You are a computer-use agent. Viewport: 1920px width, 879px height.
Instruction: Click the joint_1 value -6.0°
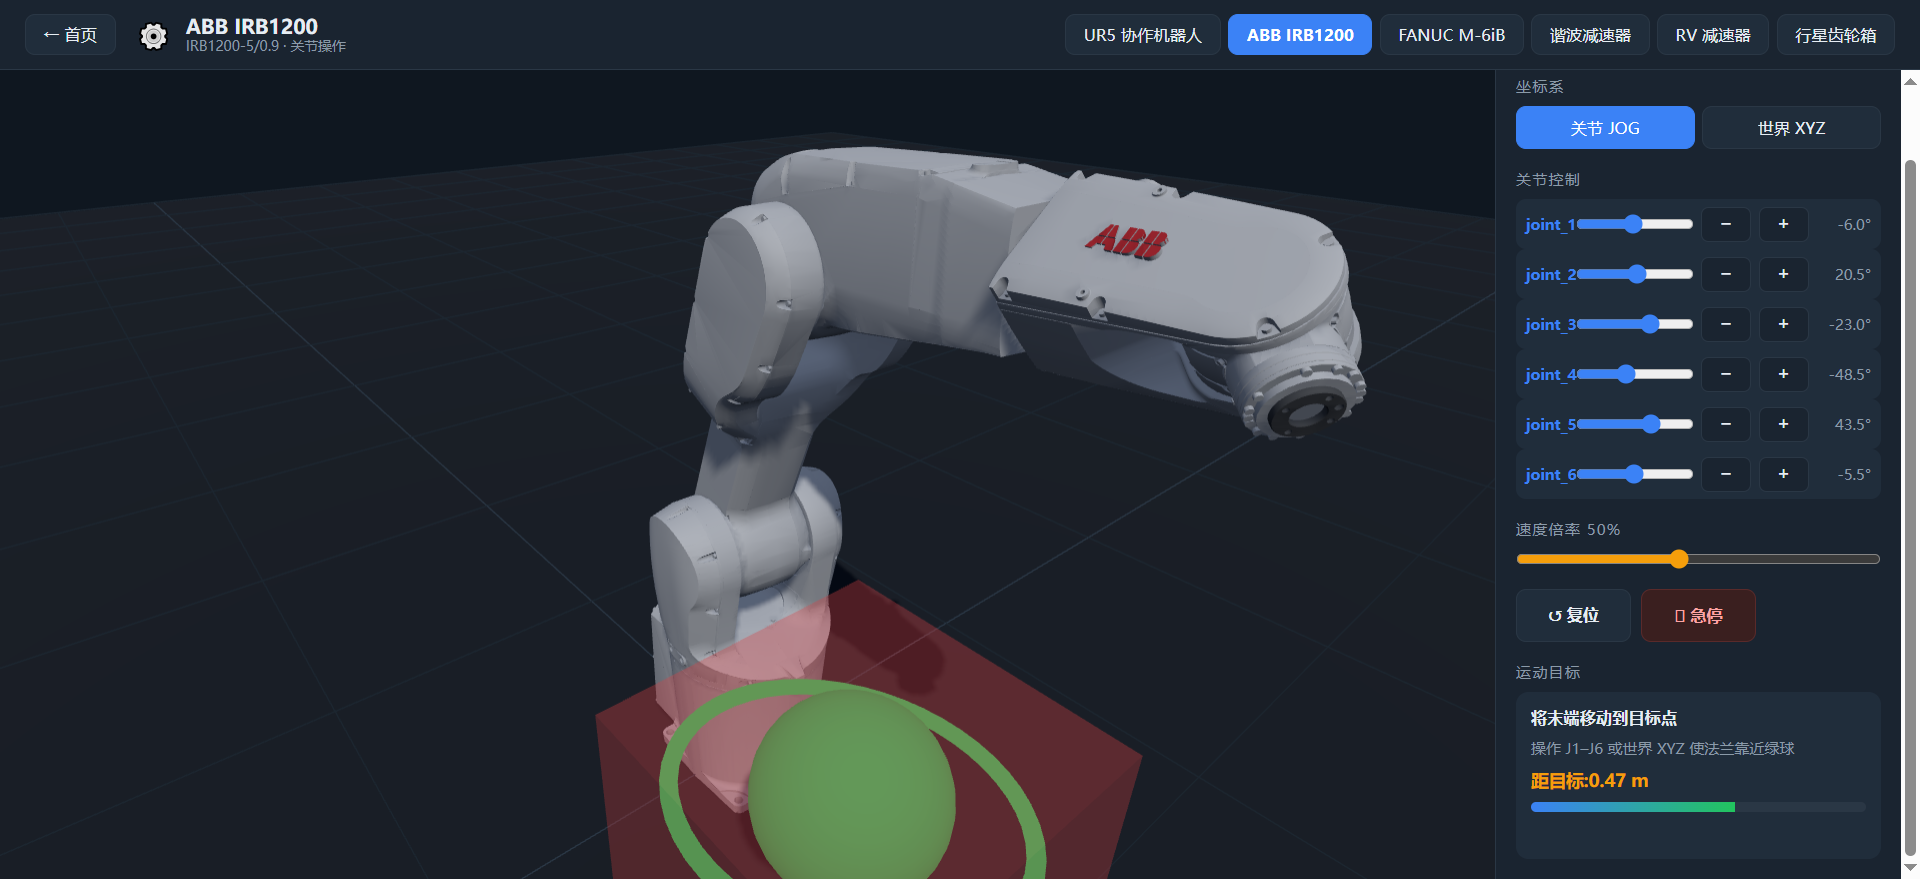pos(1853,224)
